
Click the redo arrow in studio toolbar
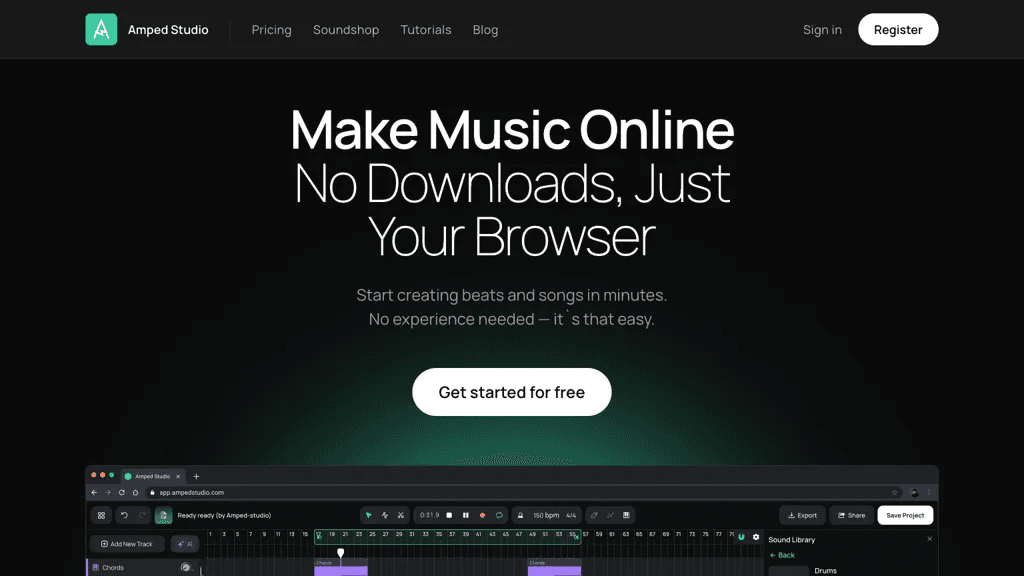pyautogui.click(x=142, y=515)
